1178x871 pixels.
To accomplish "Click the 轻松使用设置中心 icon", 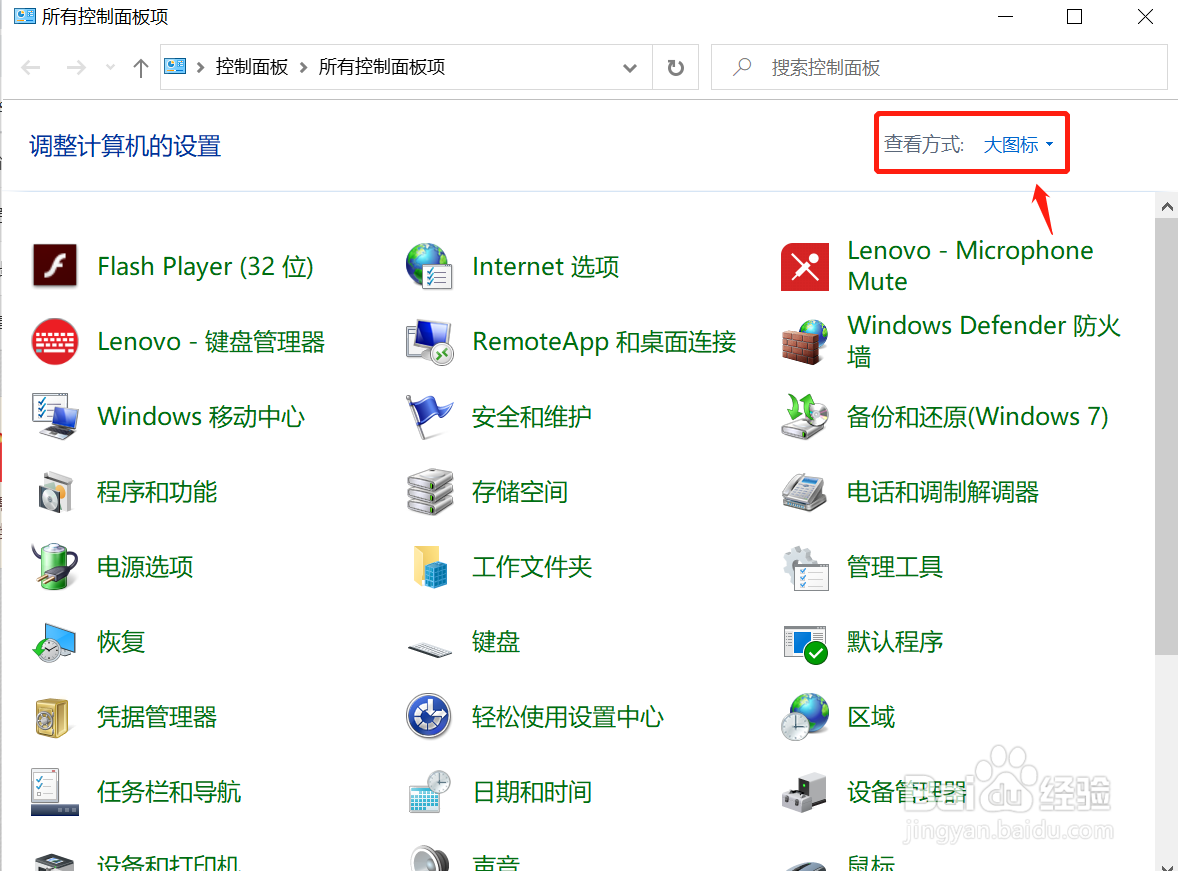I will (x=429, y=716).
